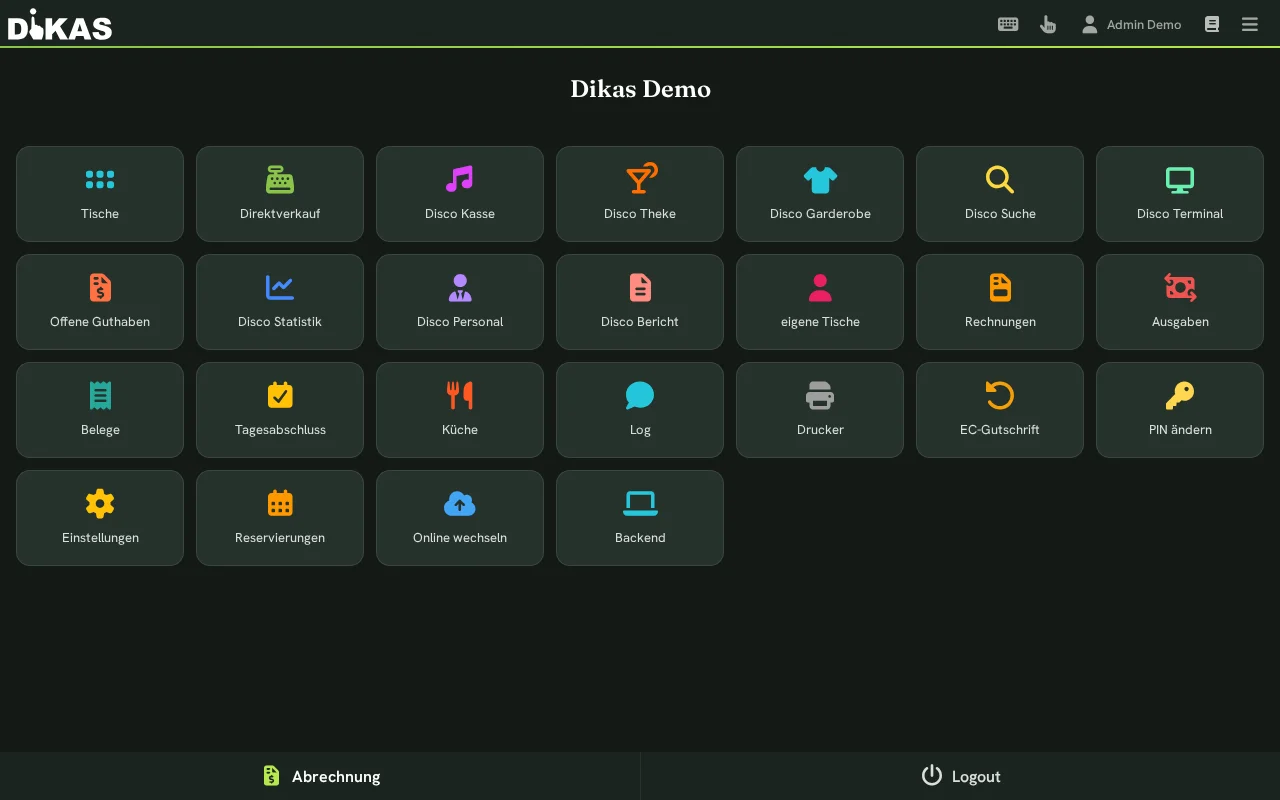The image size is (1280, 800).
Task: Click the DIKAS logo in header
Action: pyautogui.click(x=60, y=24)
